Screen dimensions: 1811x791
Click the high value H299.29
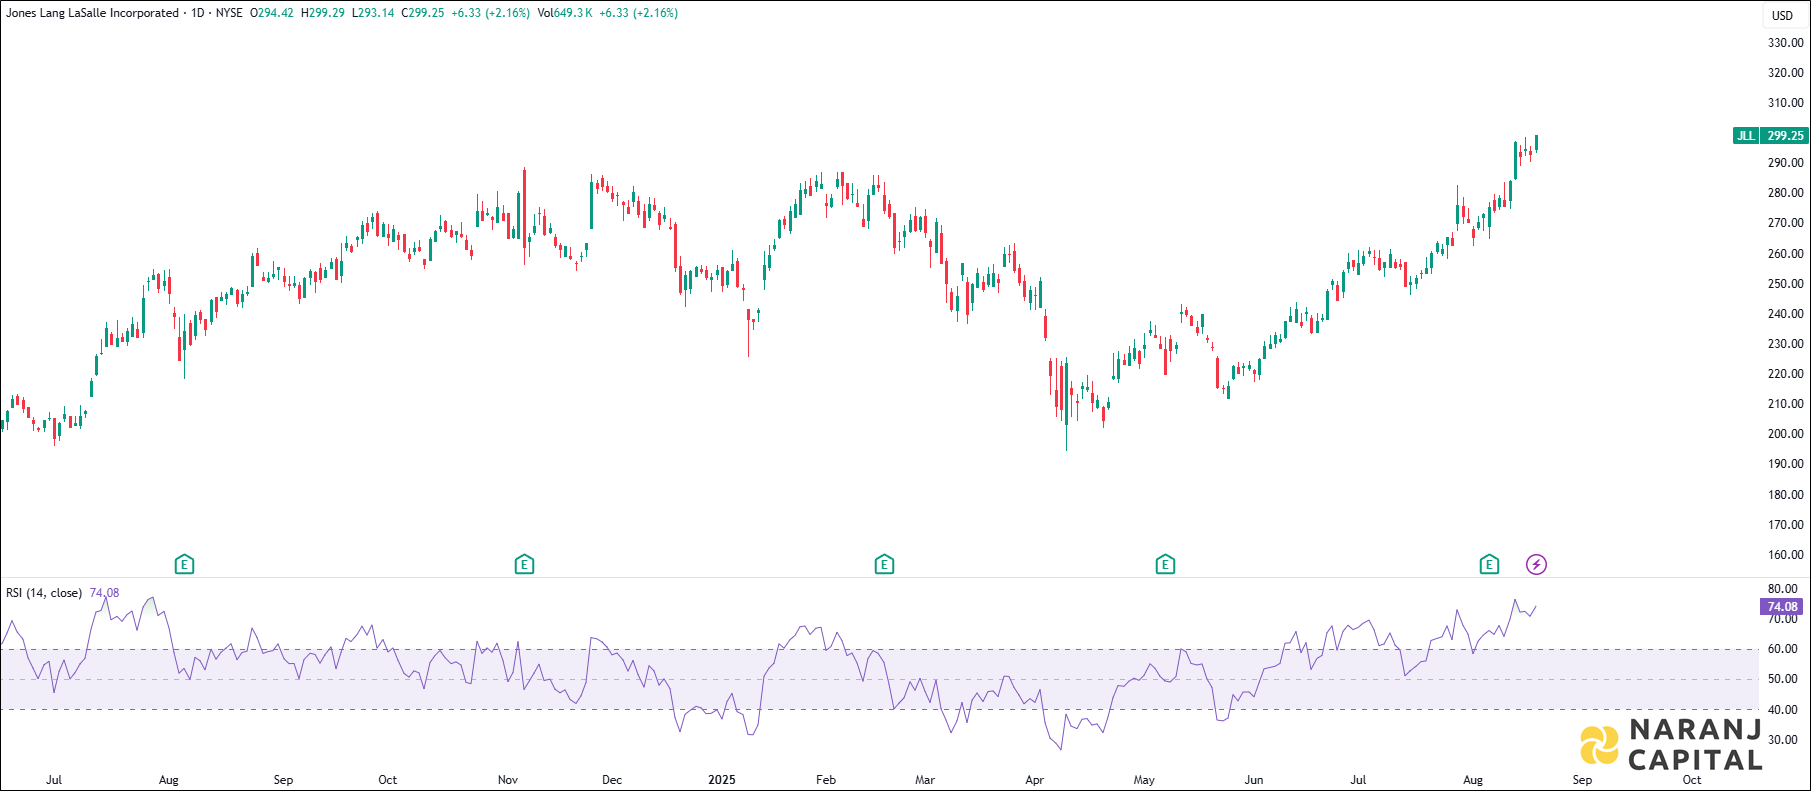(323, 13)
